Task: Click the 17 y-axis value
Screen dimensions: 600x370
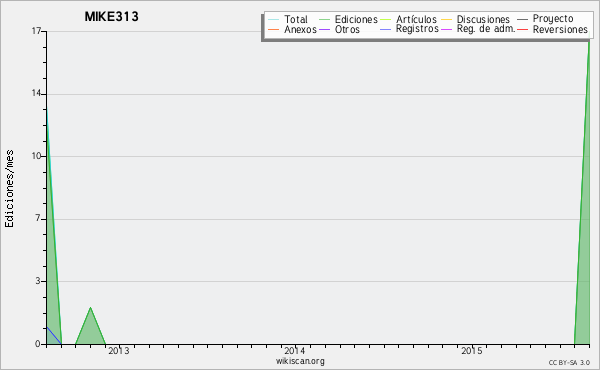Action: (x=36, y=31)
